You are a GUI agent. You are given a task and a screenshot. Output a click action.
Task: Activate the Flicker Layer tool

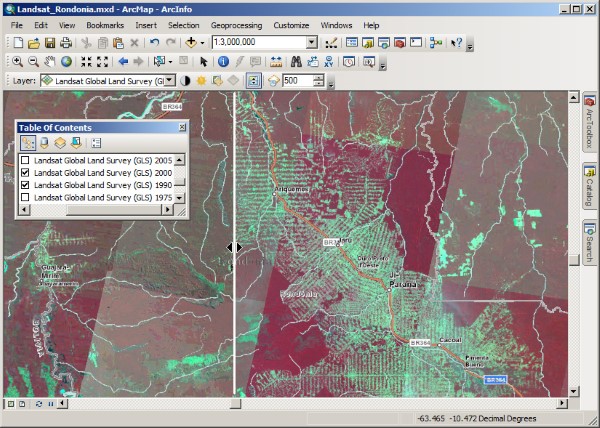click(x=274, y=81)
